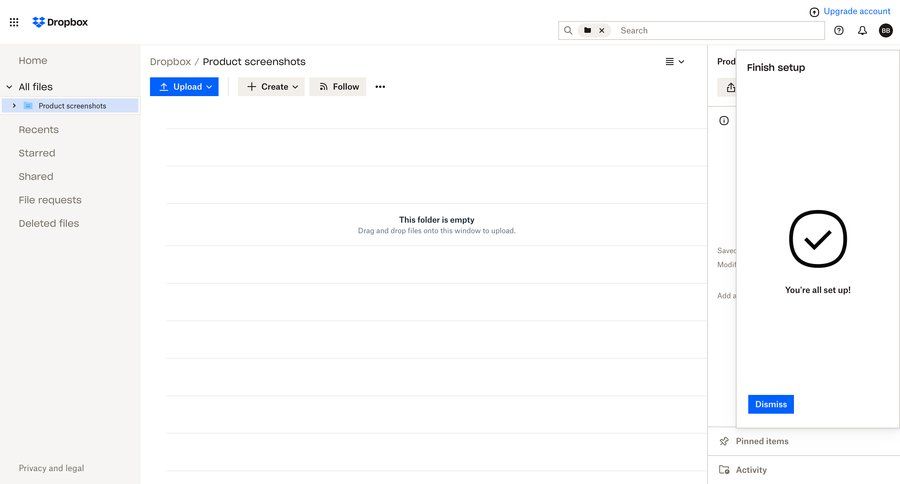Go to Dropbox root in breadcrumb
Image resolution: width=900 pixels, height=484 pixels.
coord(170,61)
